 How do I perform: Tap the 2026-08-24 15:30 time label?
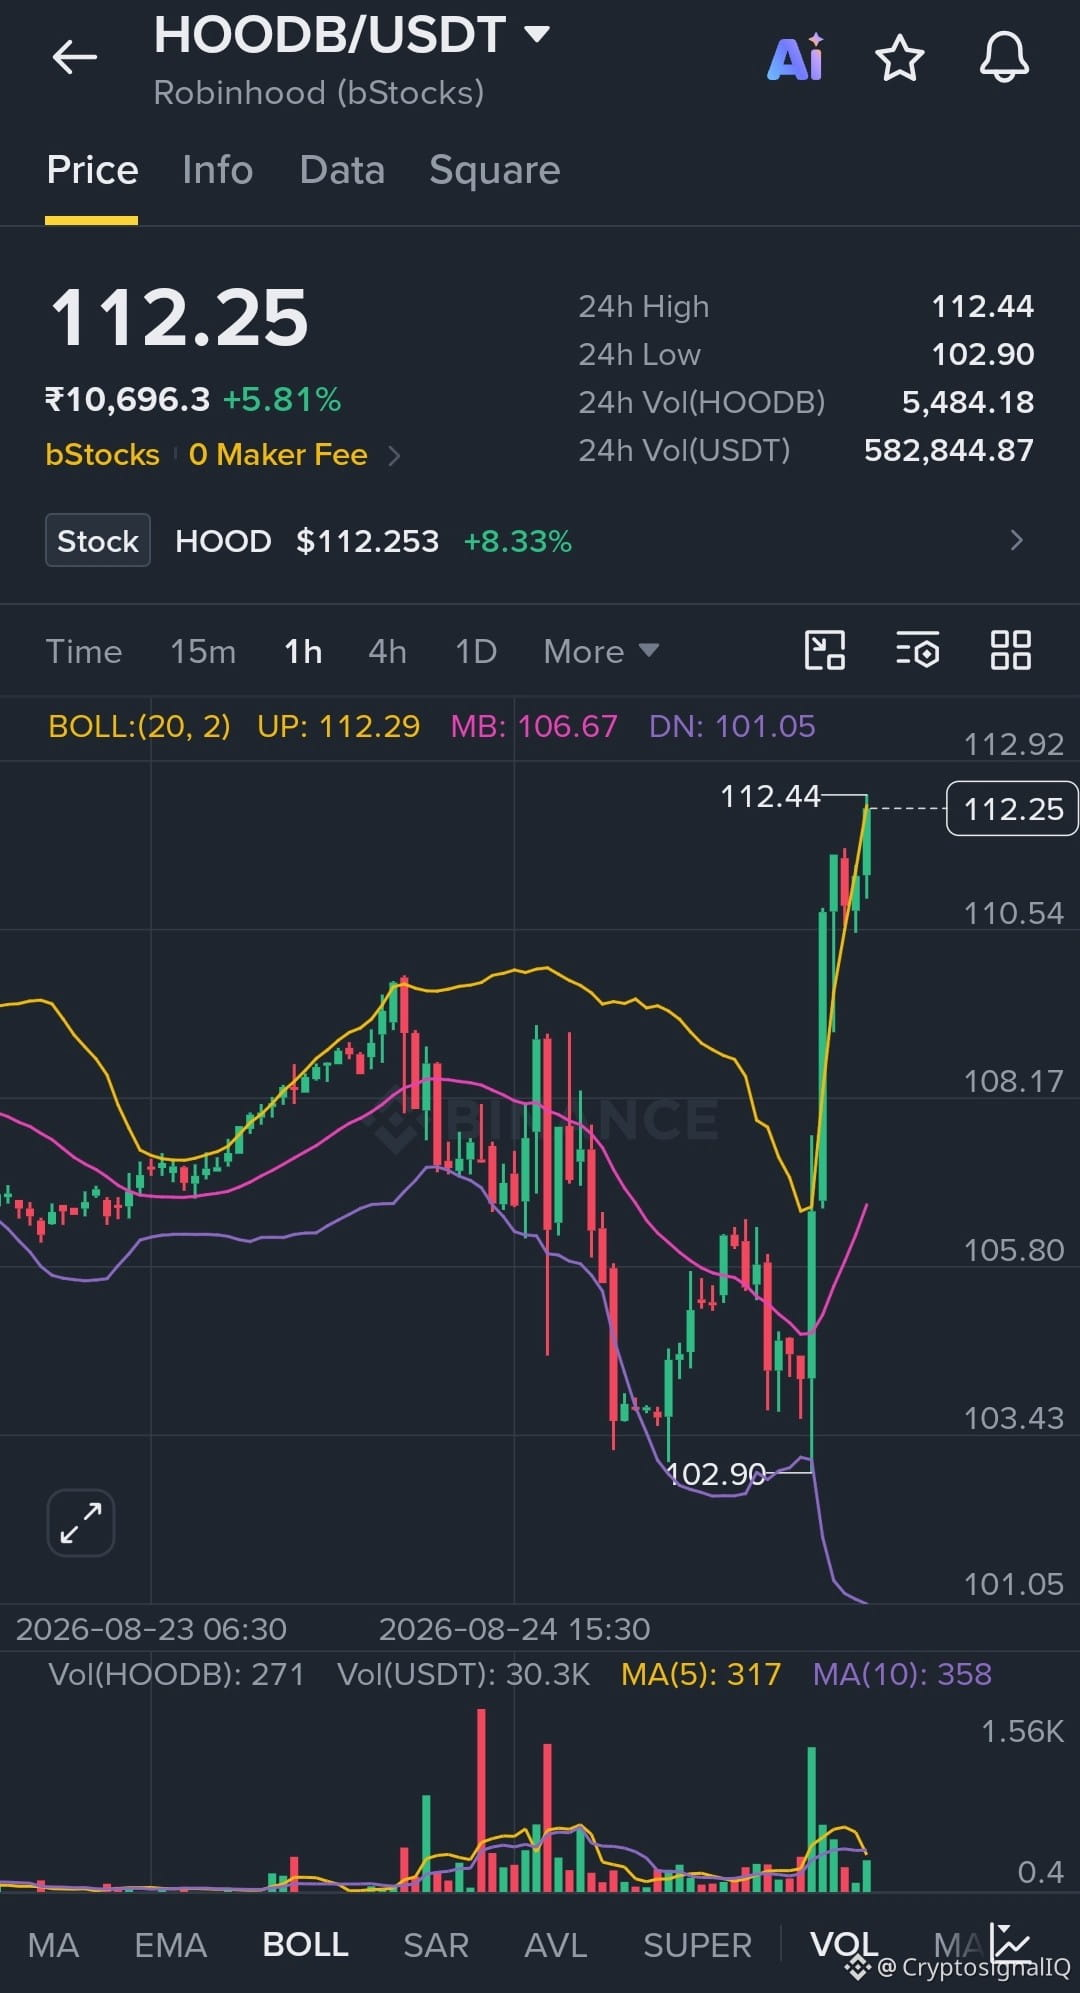tap(514, 1629)
